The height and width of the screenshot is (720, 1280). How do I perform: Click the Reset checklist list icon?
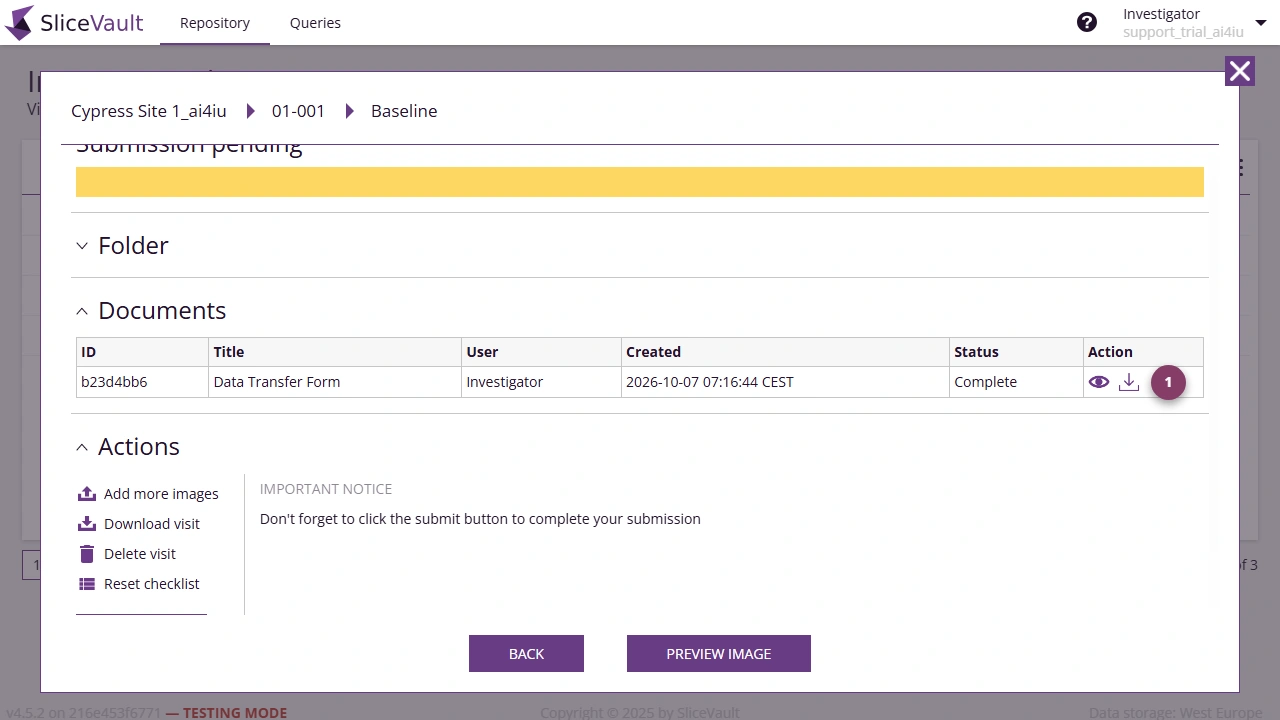tap(87, 584)
